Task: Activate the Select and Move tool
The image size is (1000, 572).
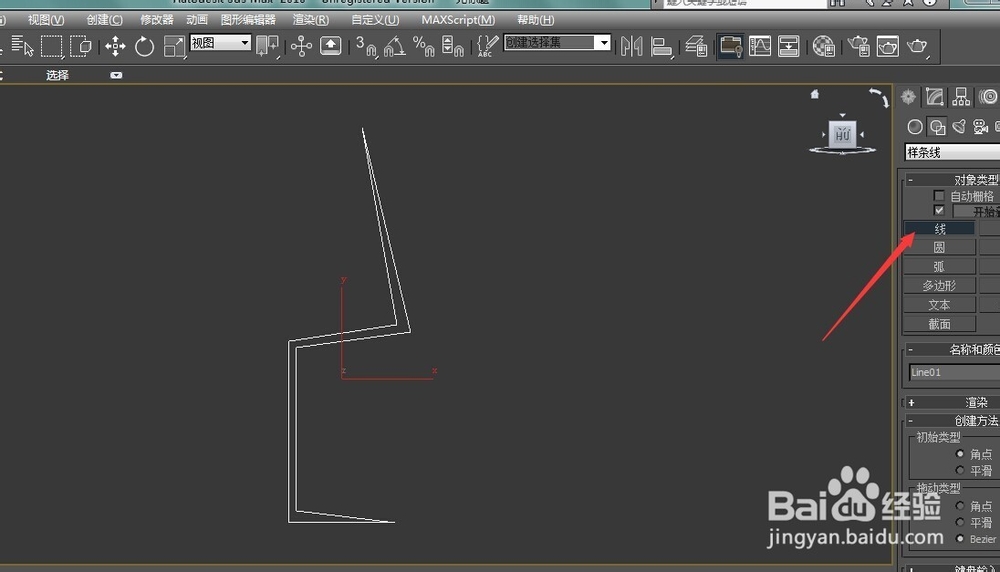Action: pos(115,46)
